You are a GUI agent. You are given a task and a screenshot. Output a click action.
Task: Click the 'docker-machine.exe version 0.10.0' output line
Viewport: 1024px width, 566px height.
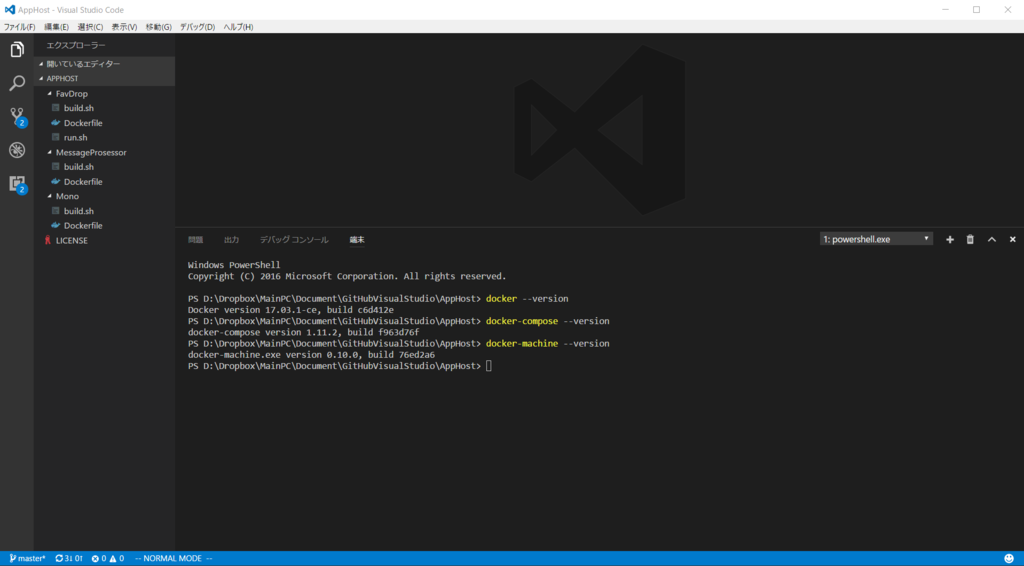[x=311, y=355]
